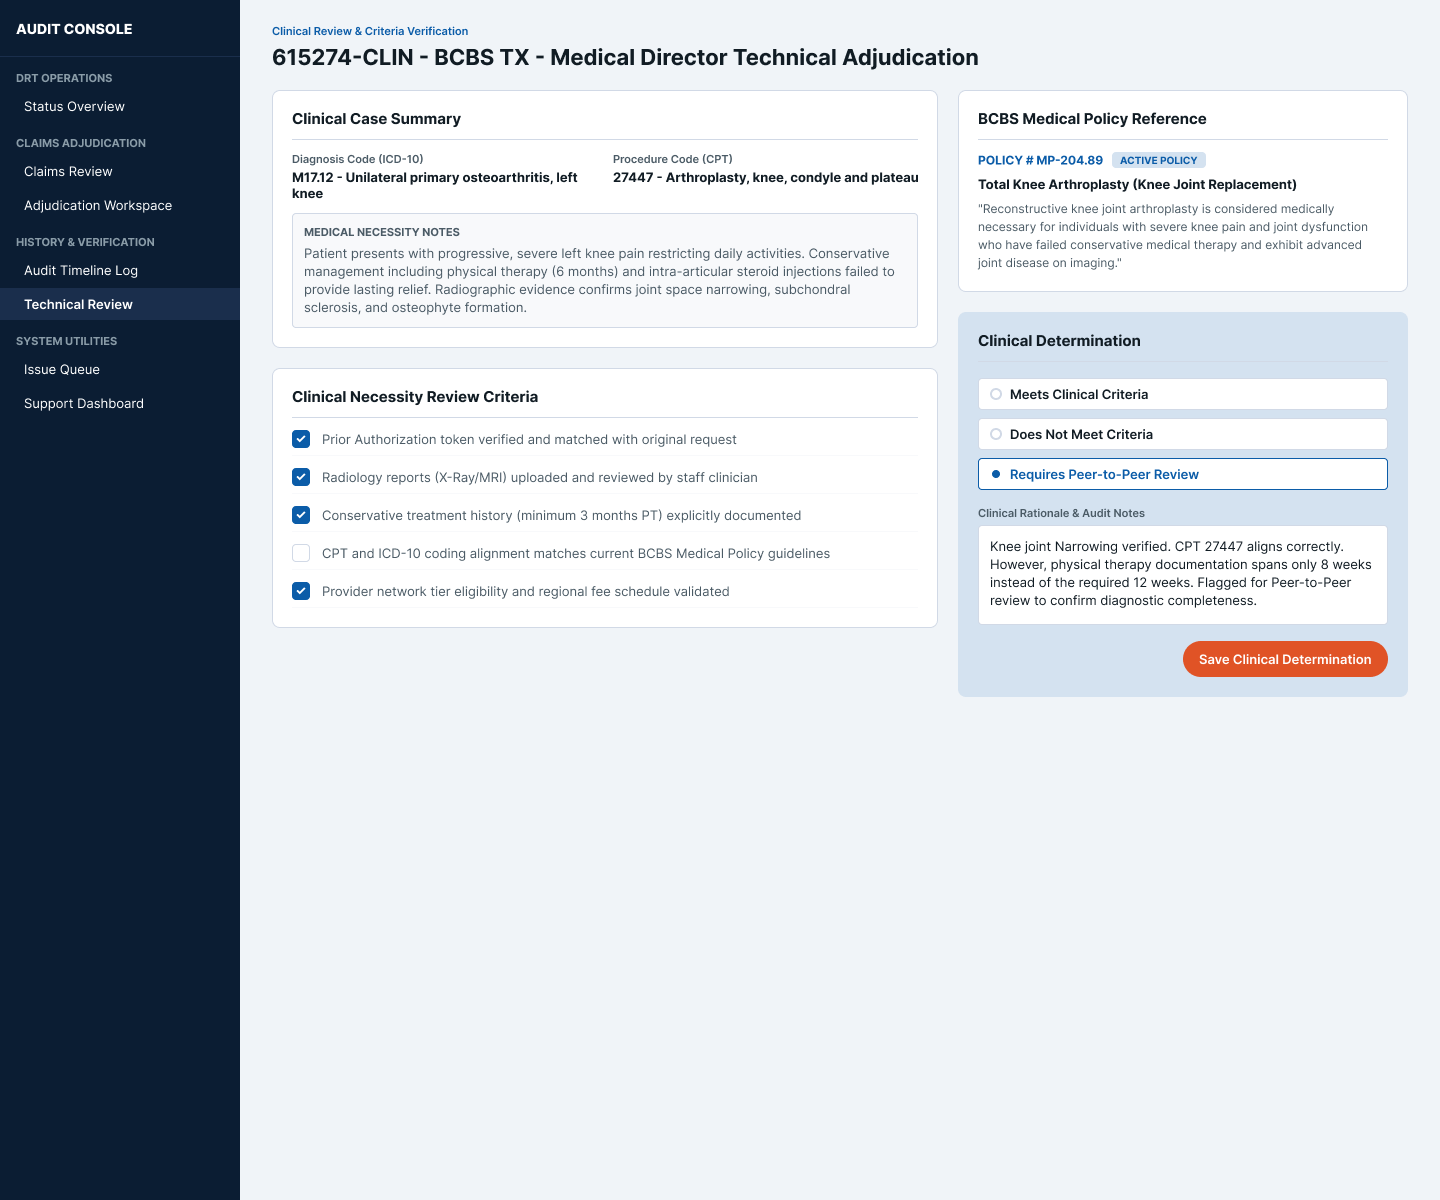Viewport: 1440px width, 1200px height.
Task: Uncheck Prior Authorization token verified checkbox
Action: pyautogui.click(x=301, y=439)
